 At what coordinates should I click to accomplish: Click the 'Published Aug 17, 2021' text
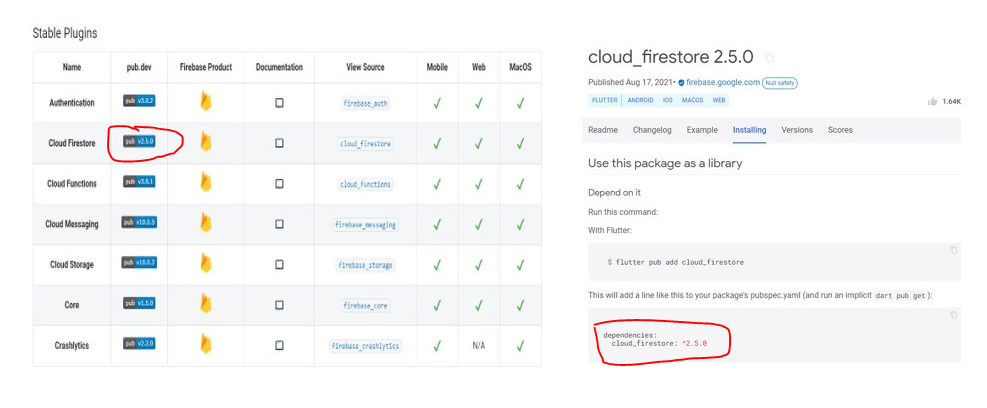(630, 82)
